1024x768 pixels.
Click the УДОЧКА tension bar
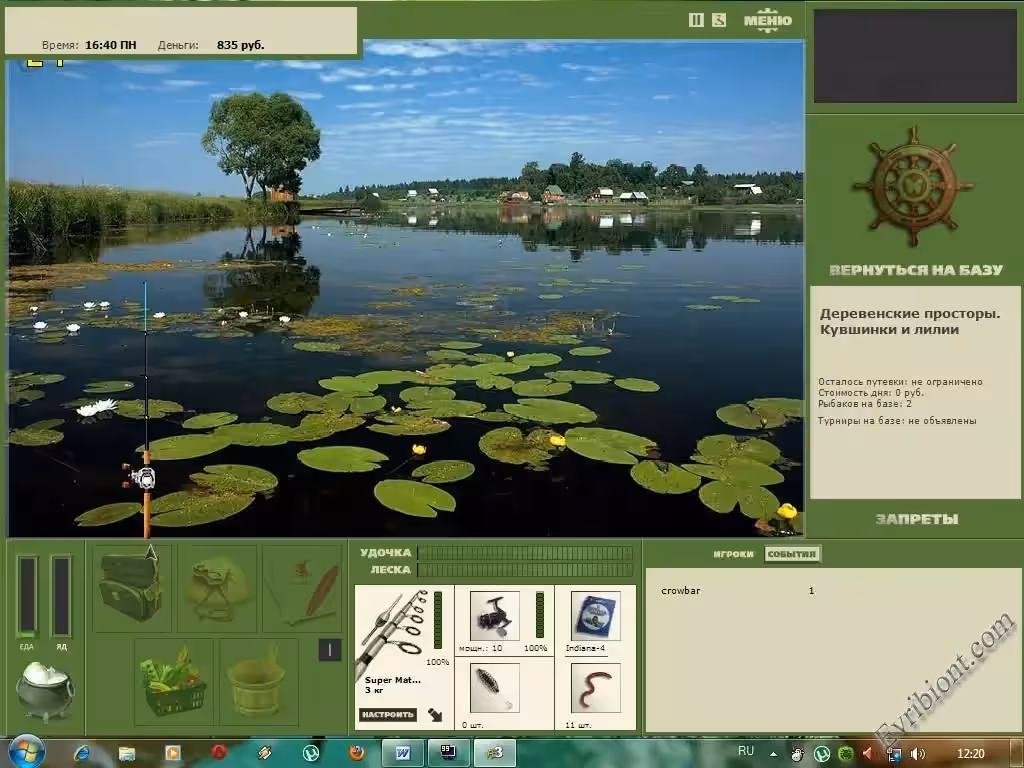click(x=524, y=553)
